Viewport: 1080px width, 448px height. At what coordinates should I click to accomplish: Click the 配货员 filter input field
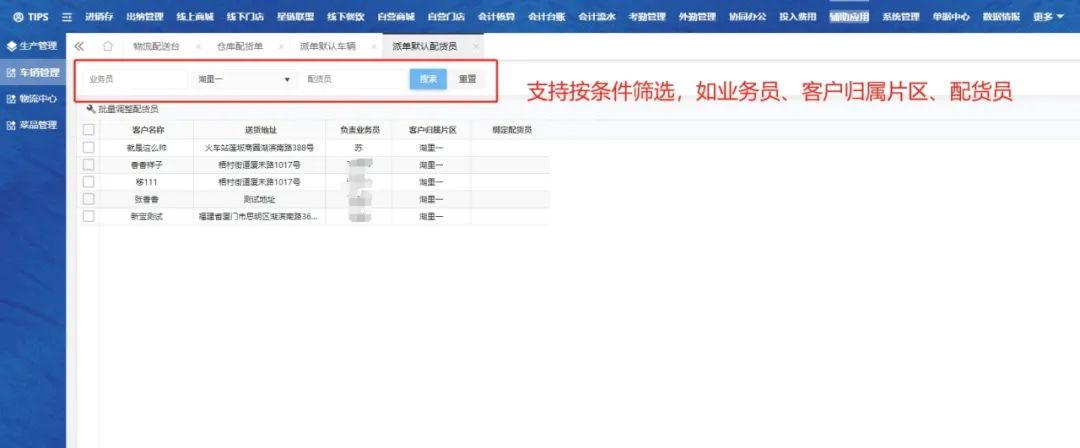tap(352, 79)
